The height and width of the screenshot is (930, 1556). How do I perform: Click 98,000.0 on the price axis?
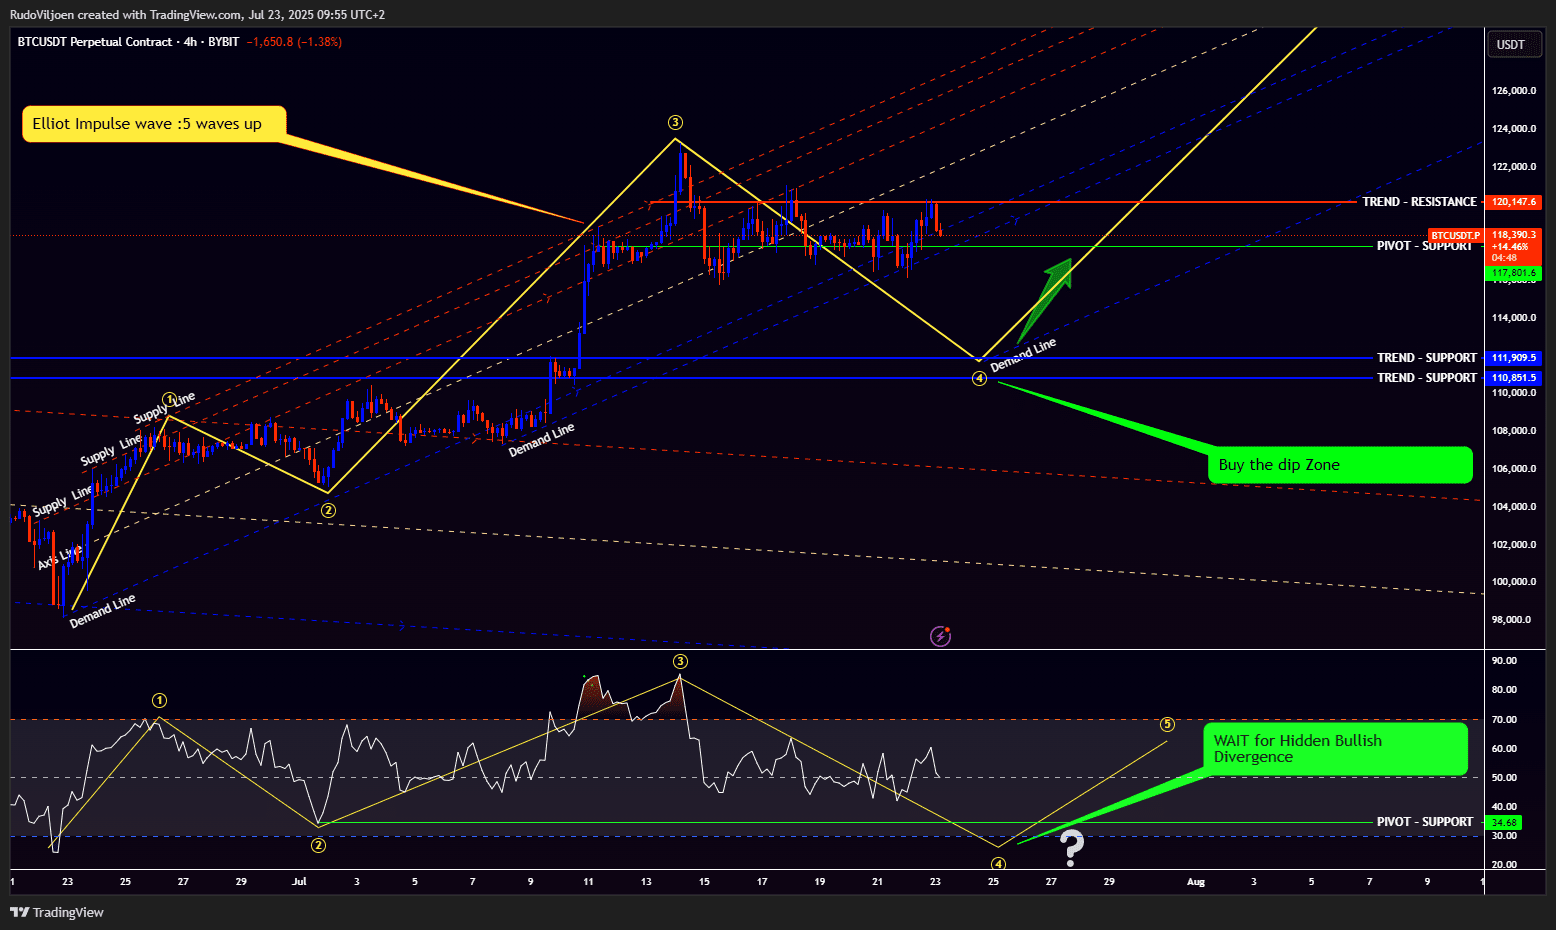pyautogui.click(x=1511, y=620)
